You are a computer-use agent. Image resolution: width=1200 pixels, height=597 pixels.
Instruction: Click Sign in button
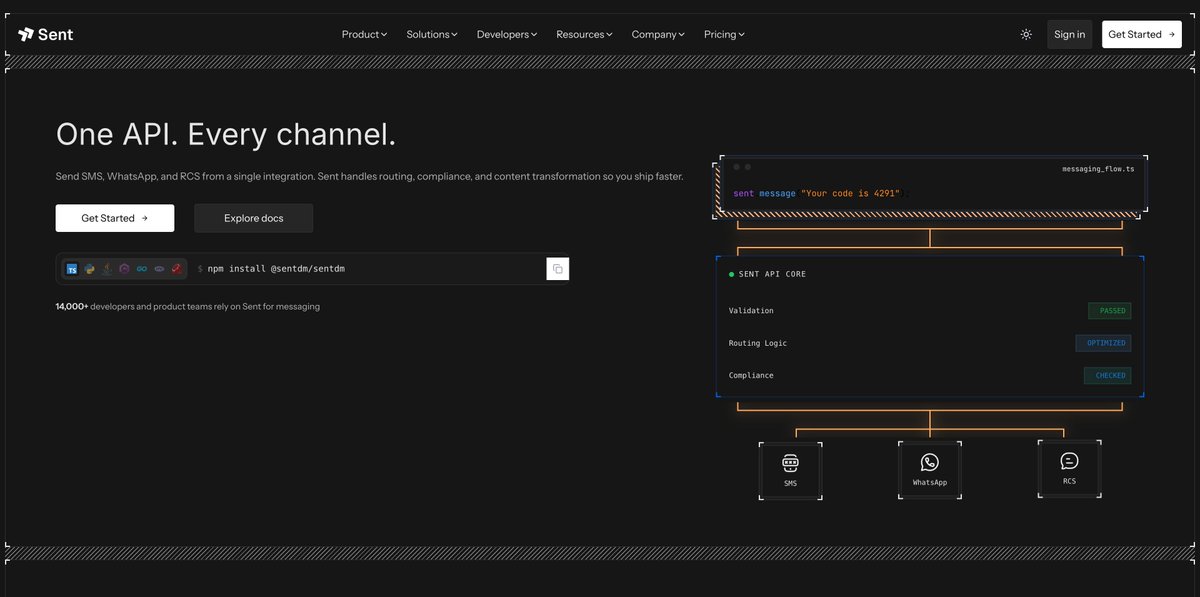tap(1069, 34)
